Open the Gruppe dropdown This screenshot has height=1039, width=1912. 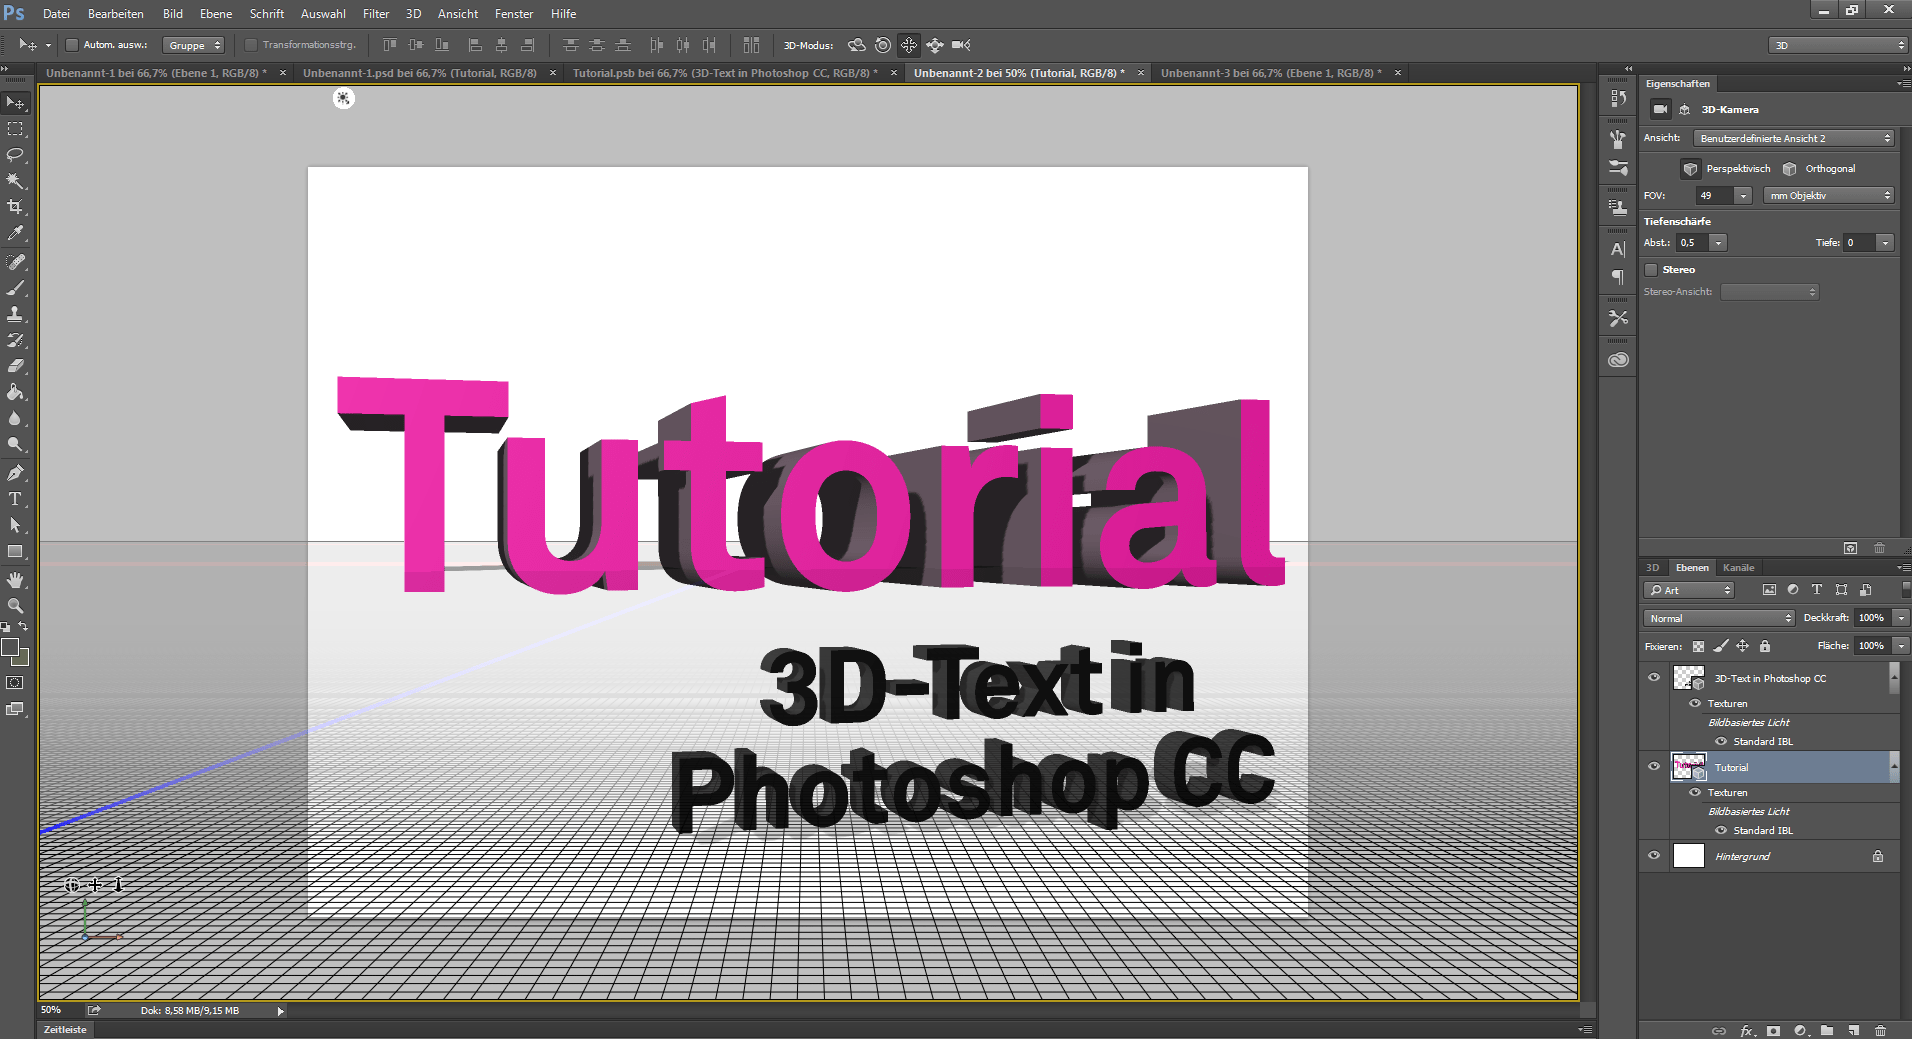193,45
